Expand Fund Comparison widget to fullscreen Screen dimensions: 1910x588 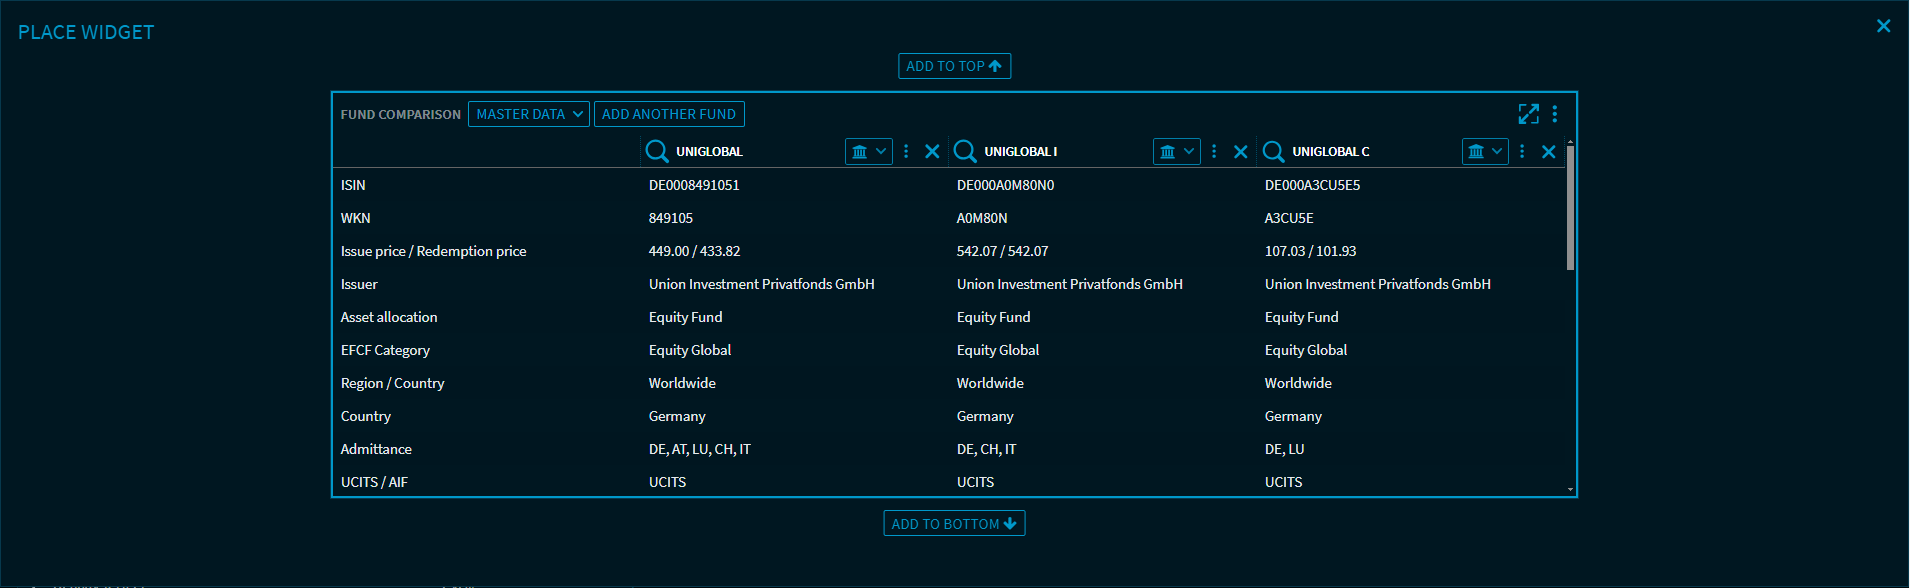tap(1528, 114)
